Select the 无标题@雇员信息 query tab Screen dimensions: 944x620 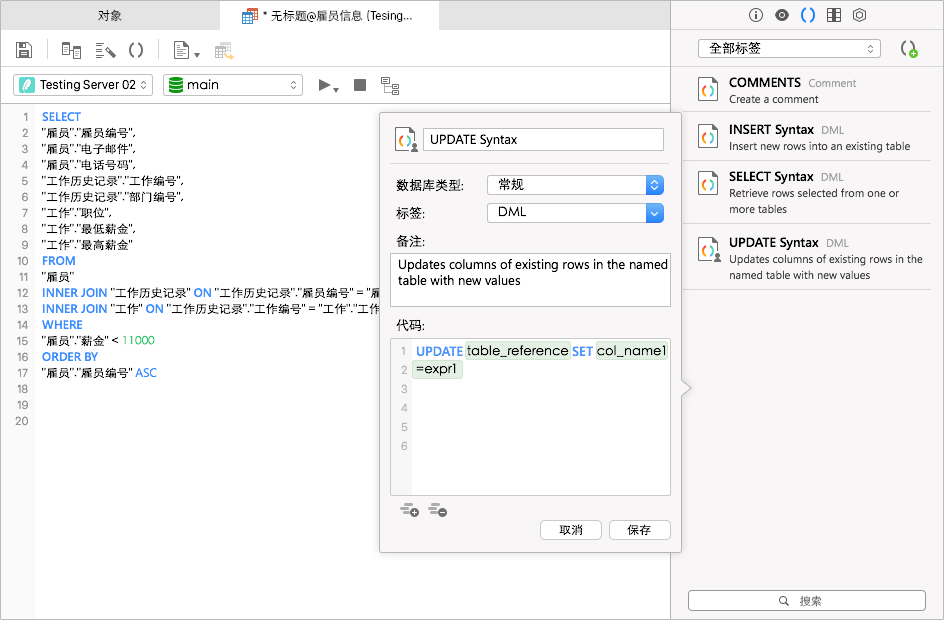(x=329, y=16)
